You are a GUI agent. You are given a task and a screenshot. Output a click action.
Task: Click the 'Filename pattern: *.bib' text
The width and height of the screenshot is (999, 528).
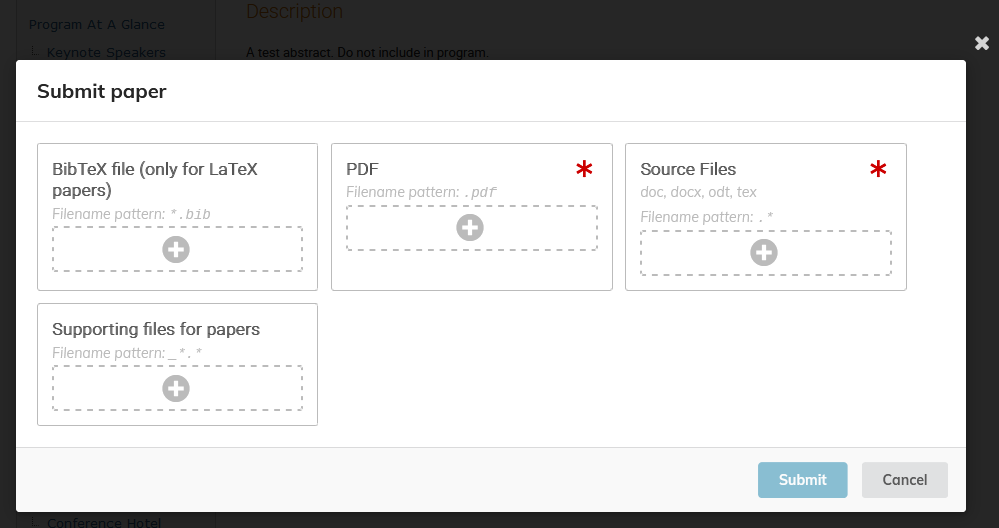[x=131, y=214]
